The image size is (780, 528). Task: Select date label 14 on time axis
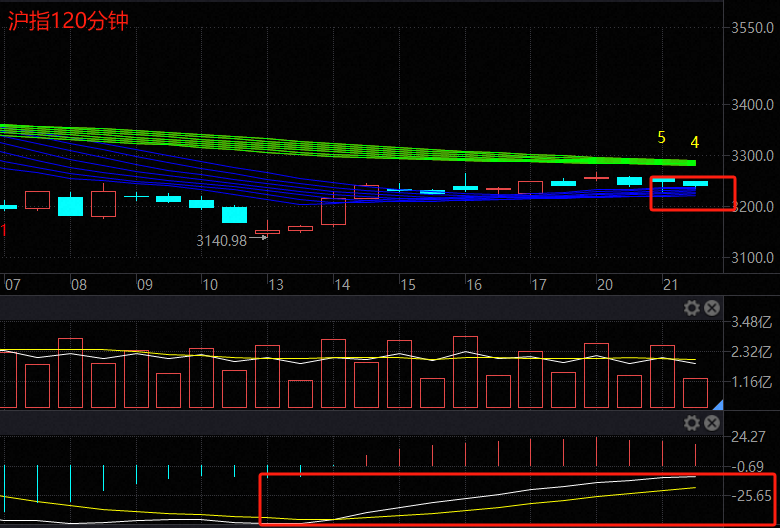pos(342,285)
